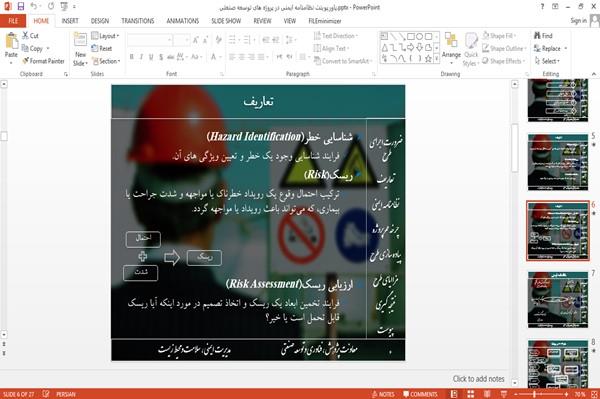The height and width of the screenshot is (399, 600).
Task: Open Shape Effects dropdown
Action: [x=504, y=61]
